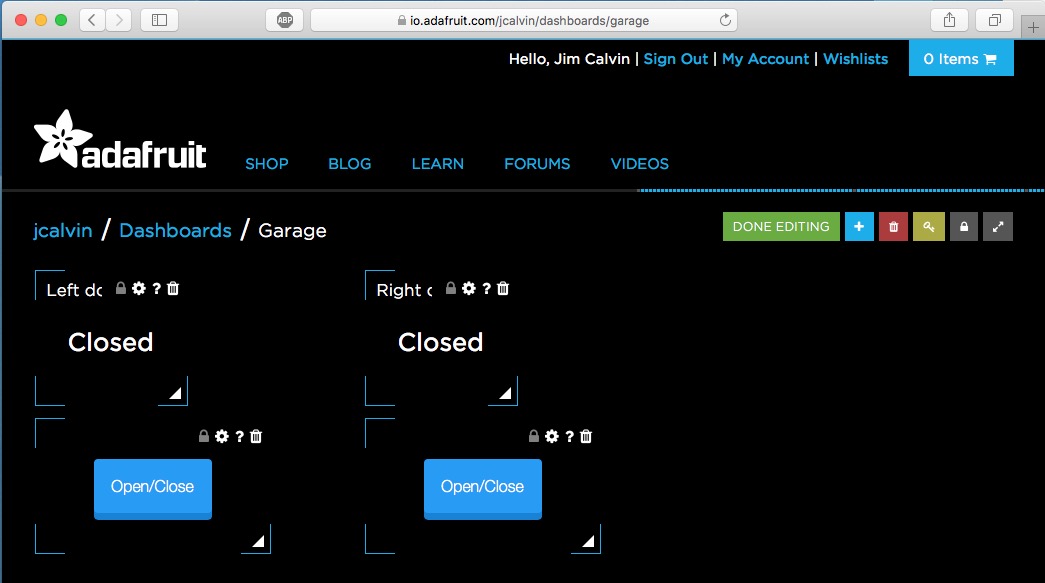1045x583 pixels.
Task: Show help for the Left door block
Action: coord(157,289)
